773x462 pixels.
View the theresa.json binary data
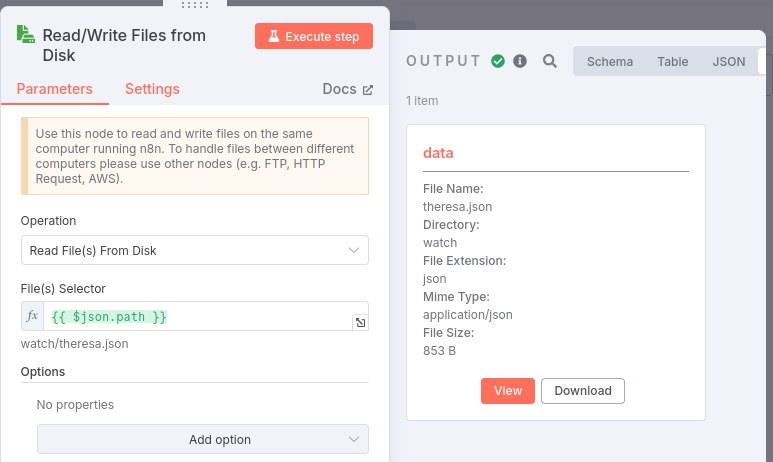(508, 391)
